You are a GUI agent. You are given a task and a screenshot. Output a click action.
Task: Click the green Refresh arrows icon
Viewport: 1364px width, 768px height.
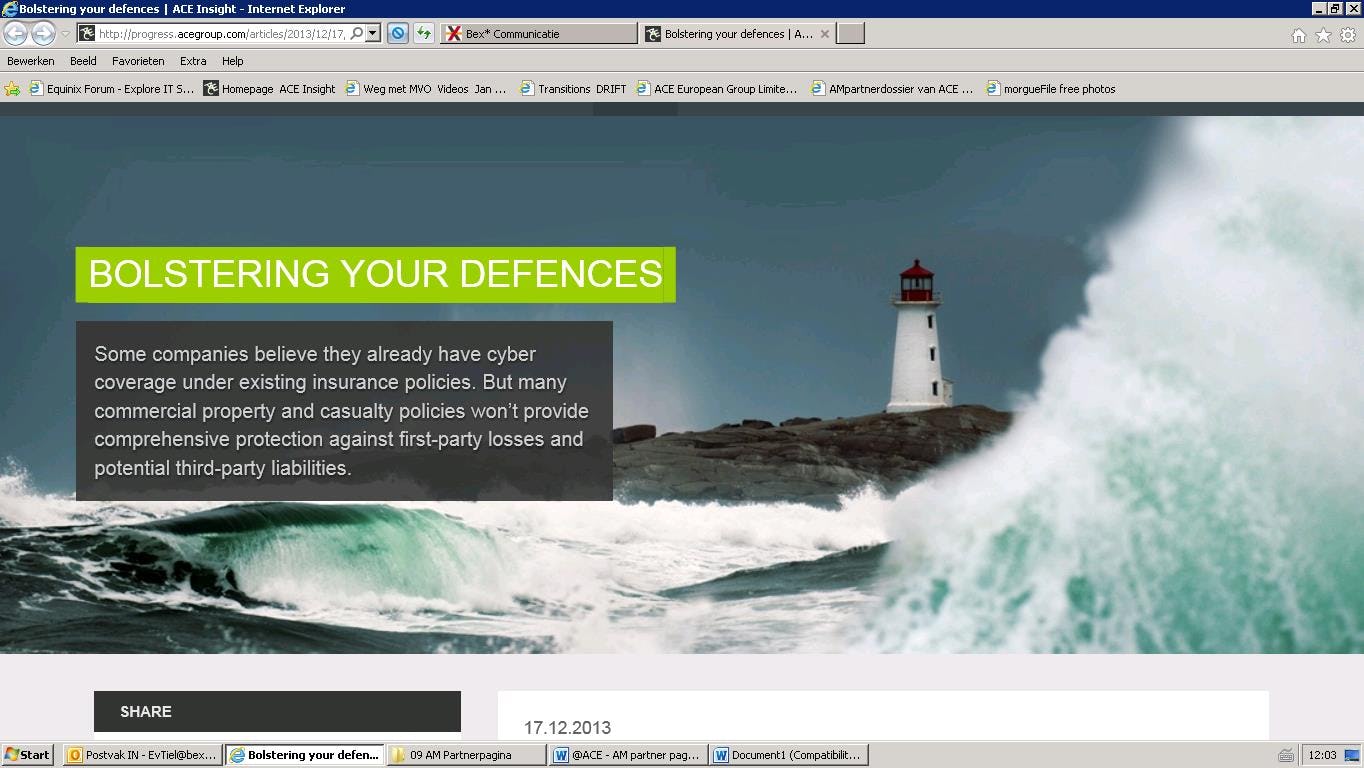pyautogui.click(x=424, y=34)
